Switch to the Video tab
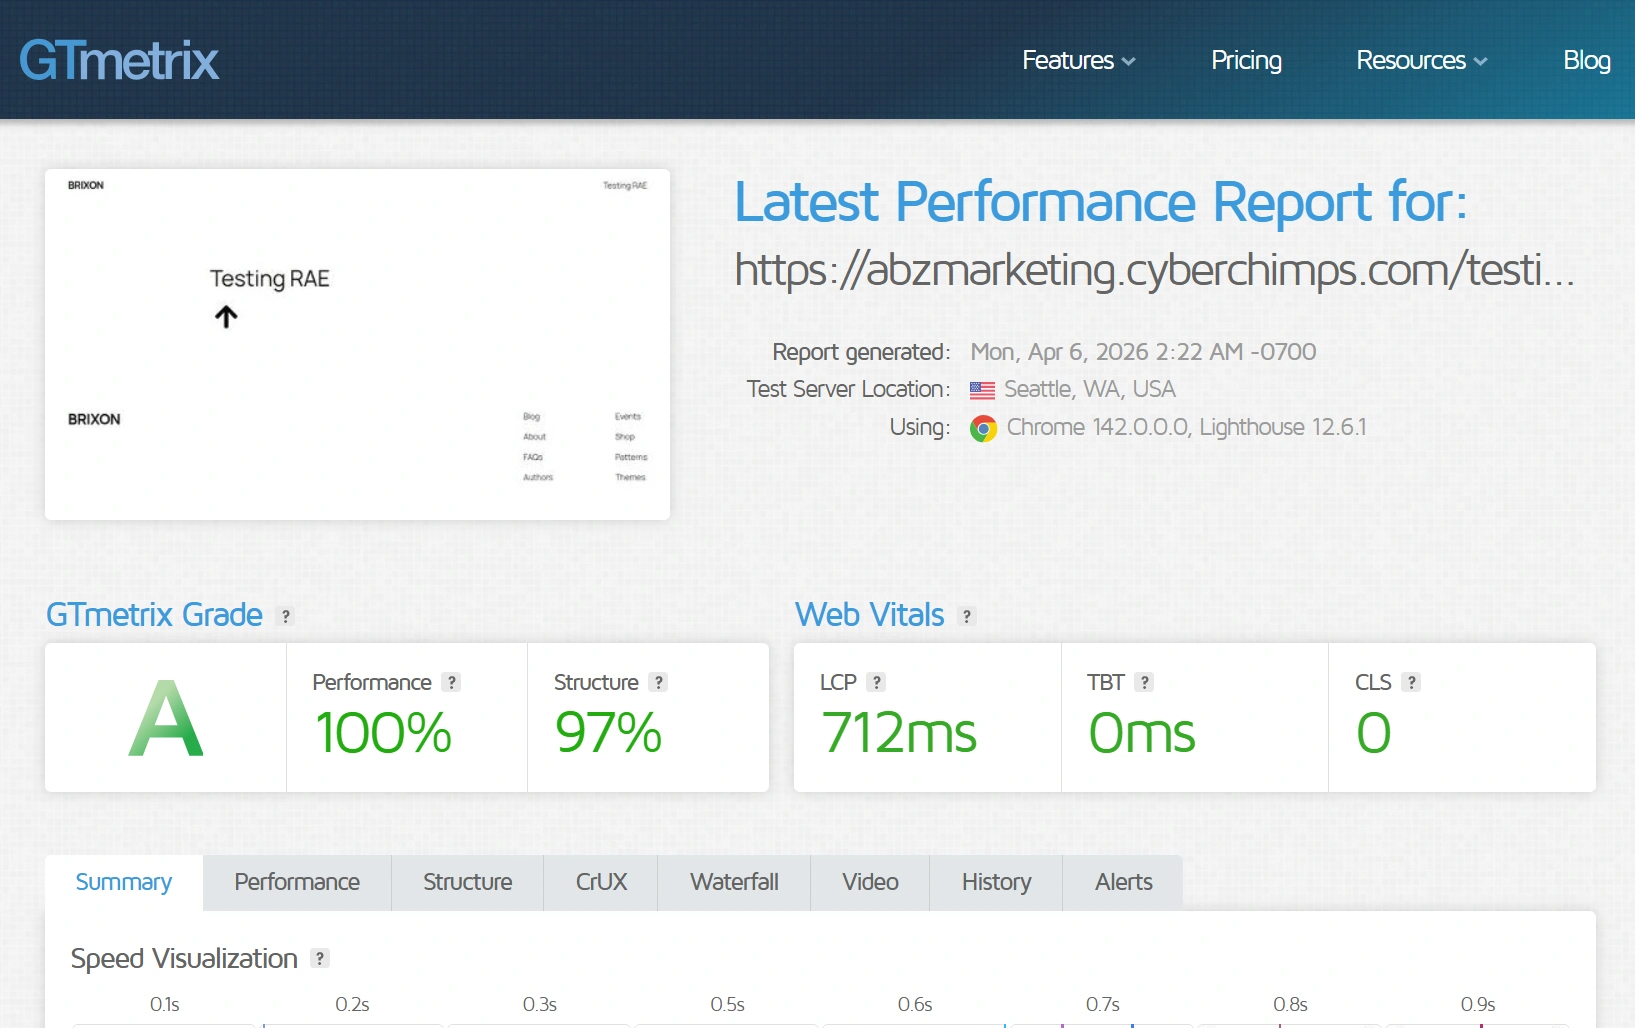 coord(870,882)
